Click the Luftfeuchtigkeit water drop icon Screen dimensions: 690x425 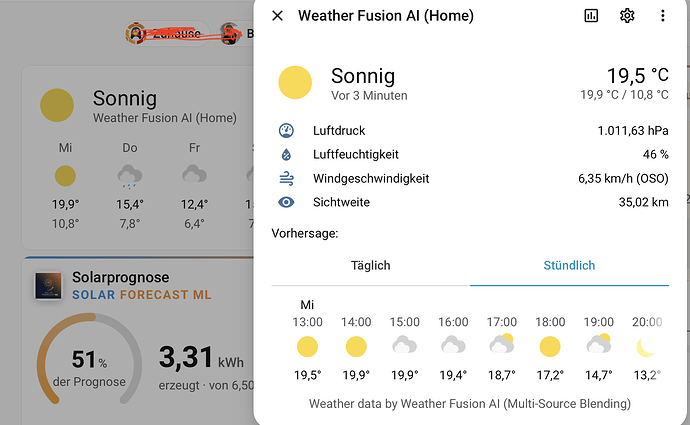click(x=286, y=154)
